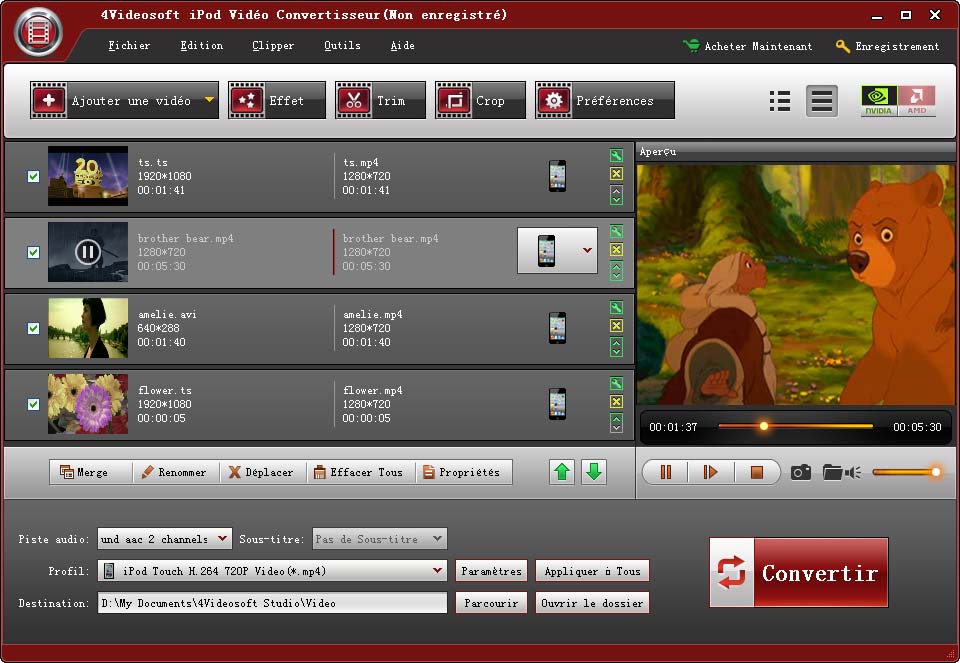Expand device dropdown for brother bear.mp4
960x663 pixels.
588,250
